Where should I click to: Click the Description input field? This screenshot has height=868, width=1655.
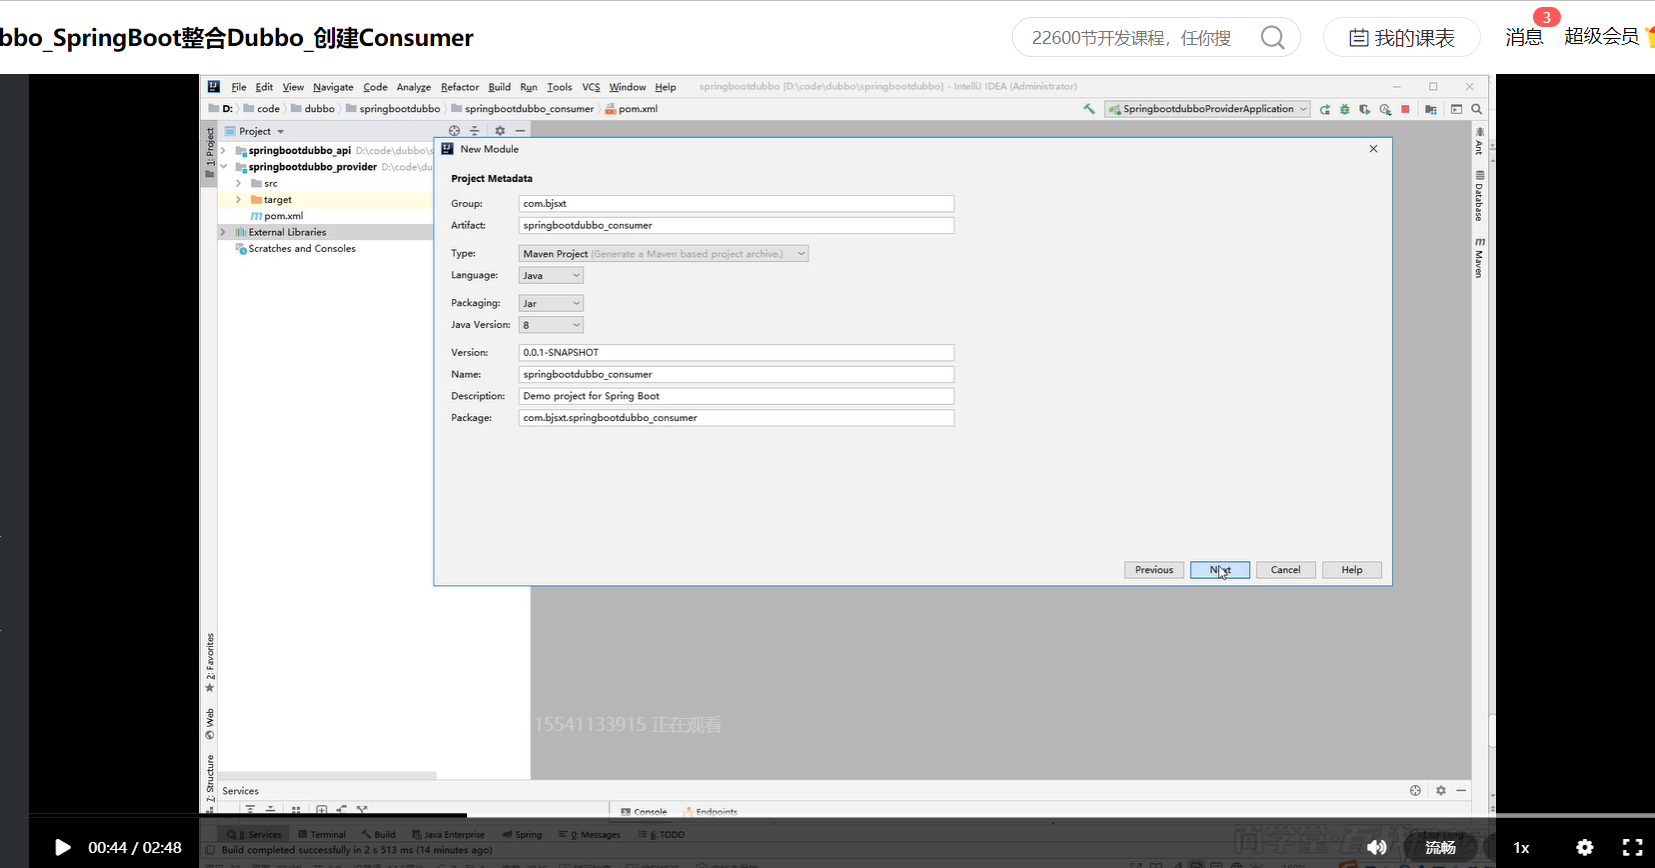pos(736,396)
